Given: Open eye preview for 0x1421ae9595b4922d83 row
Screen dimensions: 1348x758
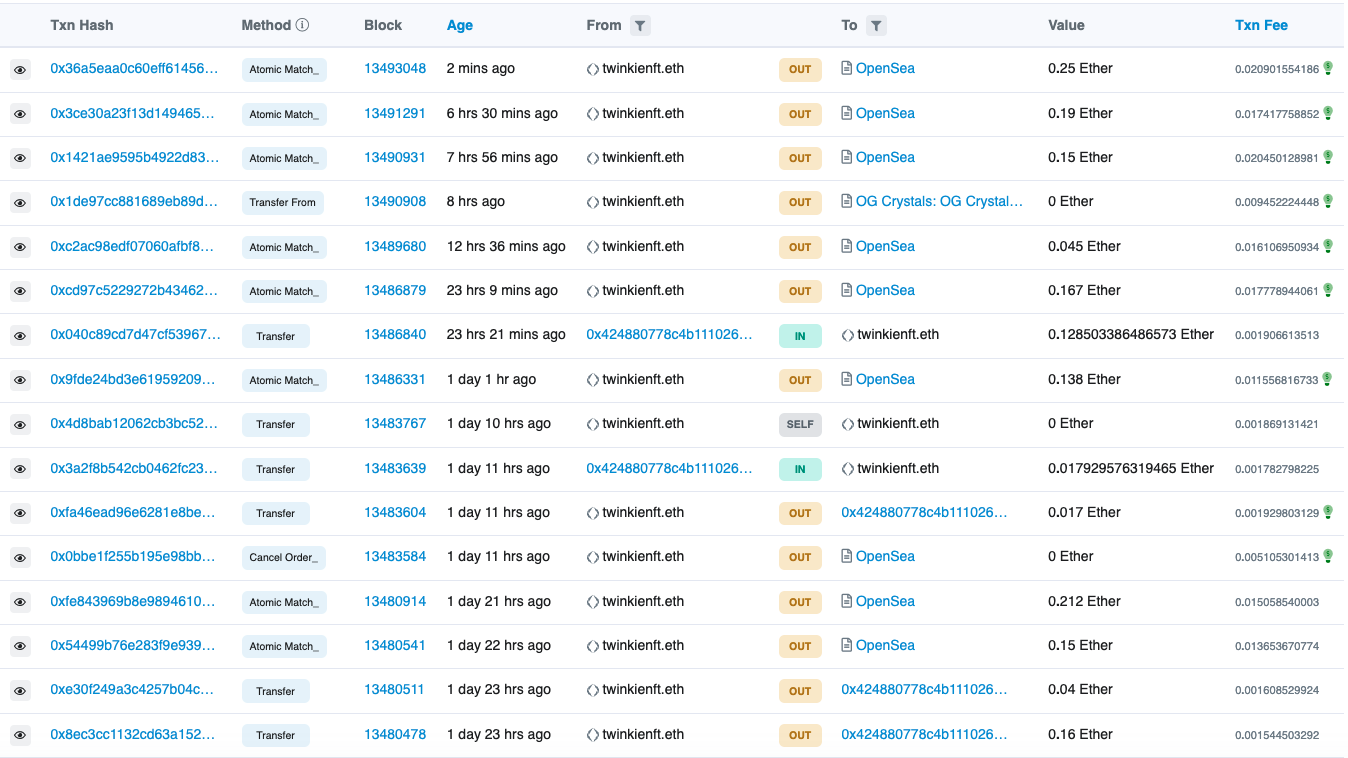Looking at the screenshot, I should pos(20,158).
